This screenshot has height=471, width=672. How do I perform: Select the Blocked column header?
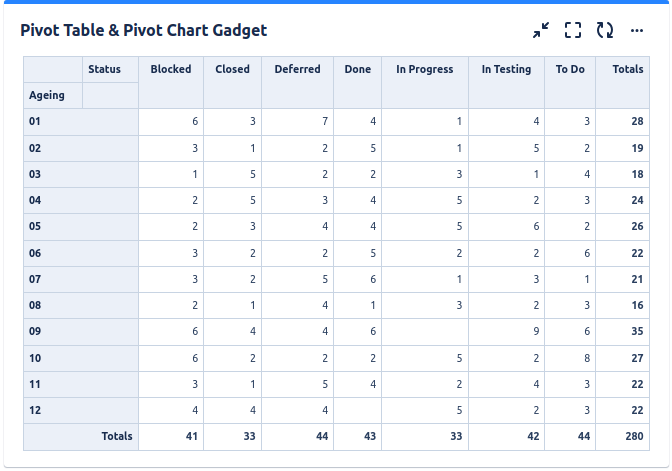pos(171,69)
